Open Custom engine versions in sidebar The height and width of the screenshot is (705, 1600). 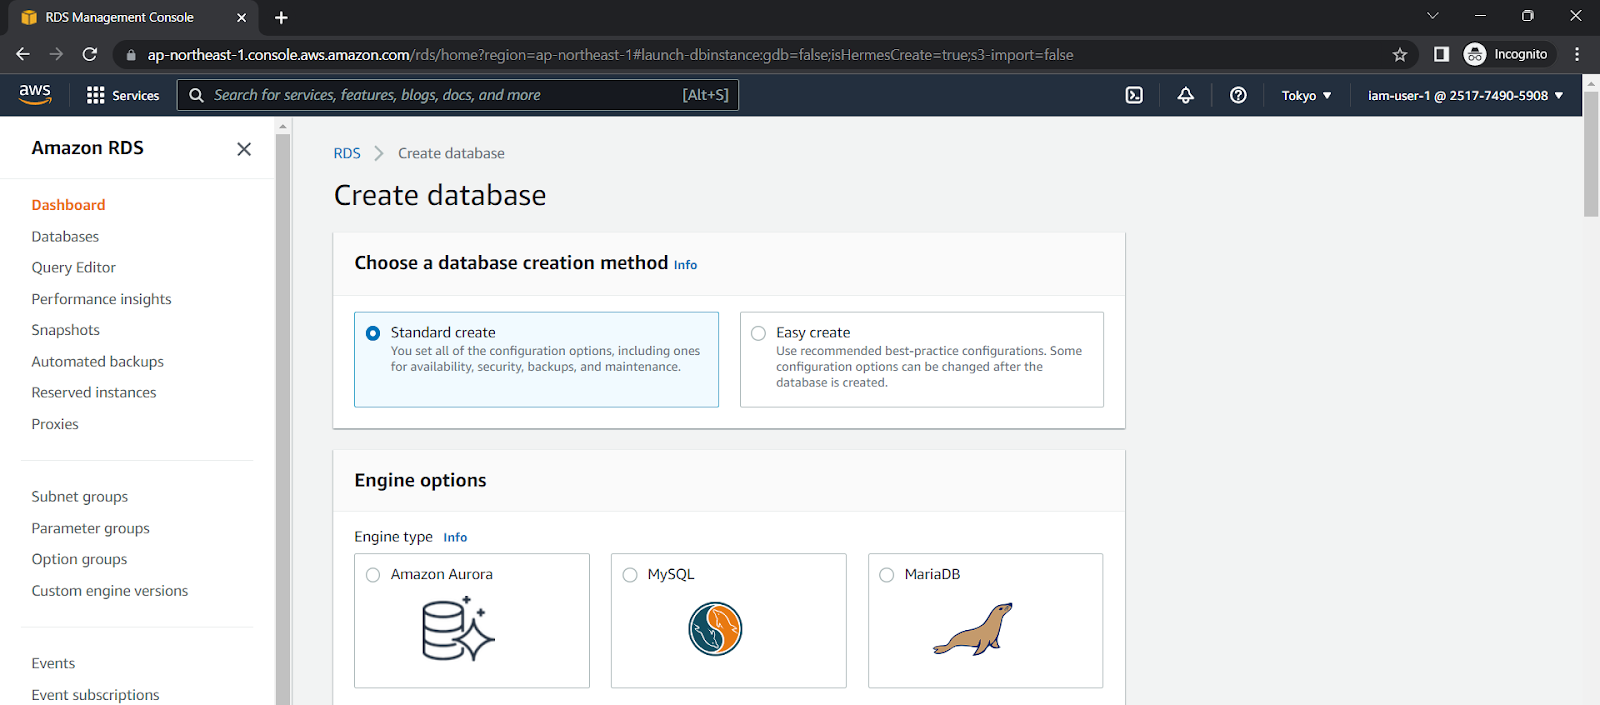pos(110,591)
